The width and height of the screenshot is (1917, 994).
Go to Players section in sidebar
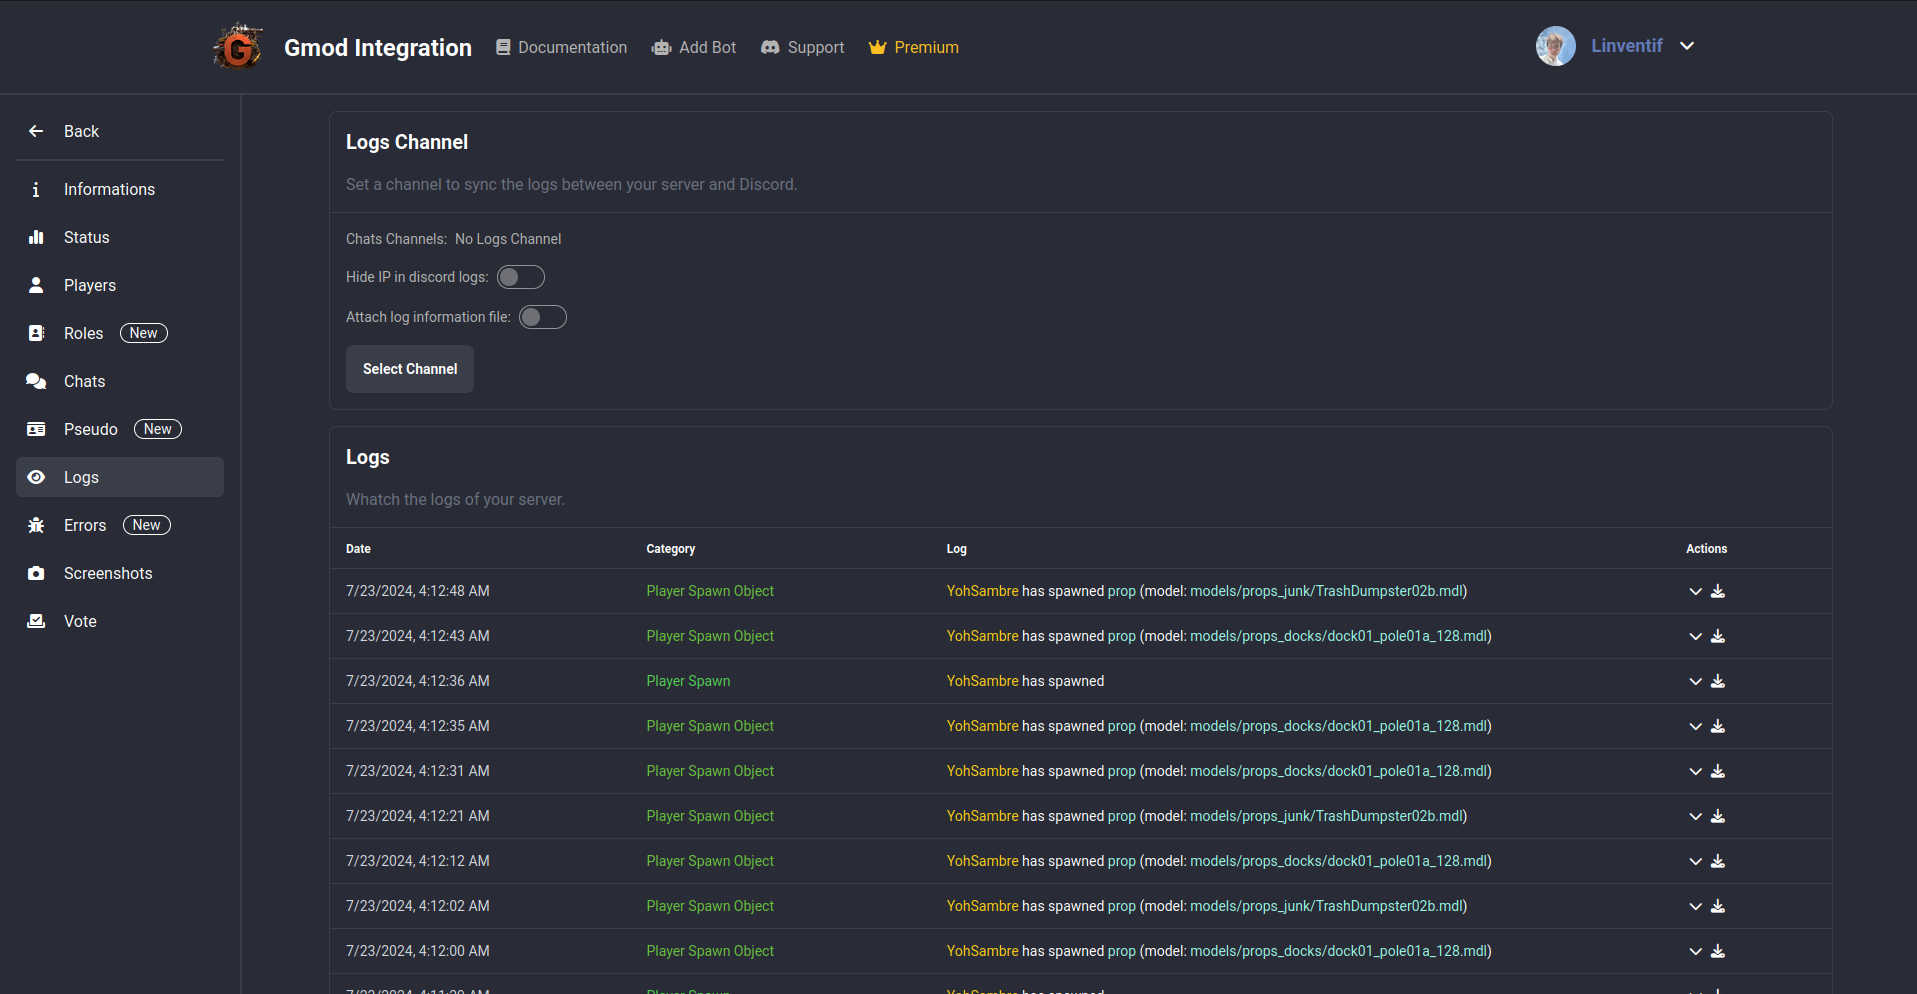click(89, 285)
